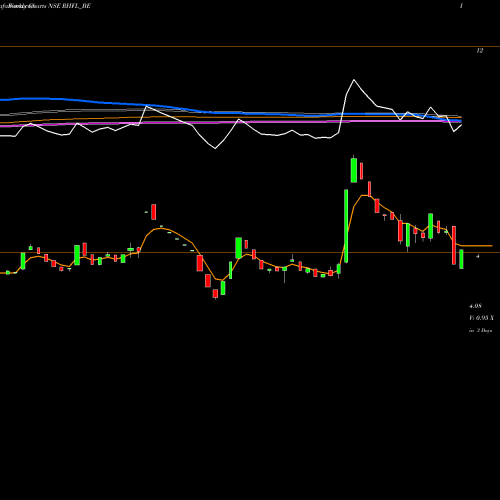
Task: Click the '4.08' price value text
Action: [x=475, y=306]
